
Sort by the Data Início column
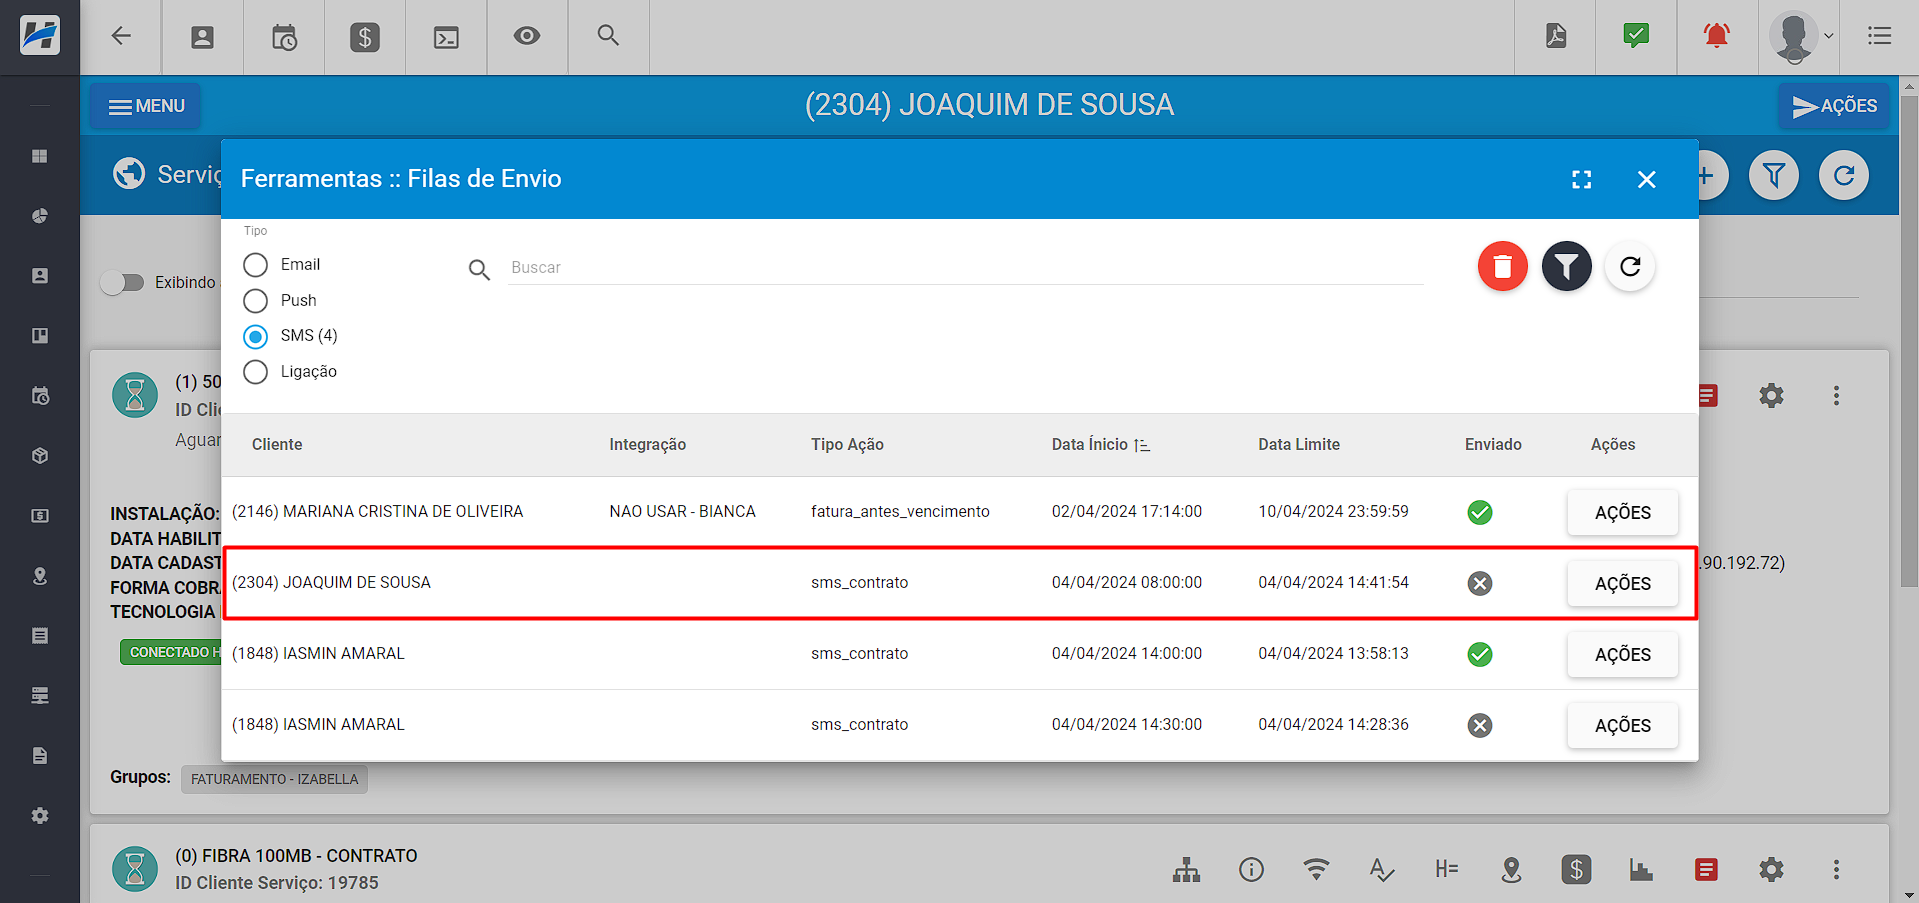click(1100, 445)
